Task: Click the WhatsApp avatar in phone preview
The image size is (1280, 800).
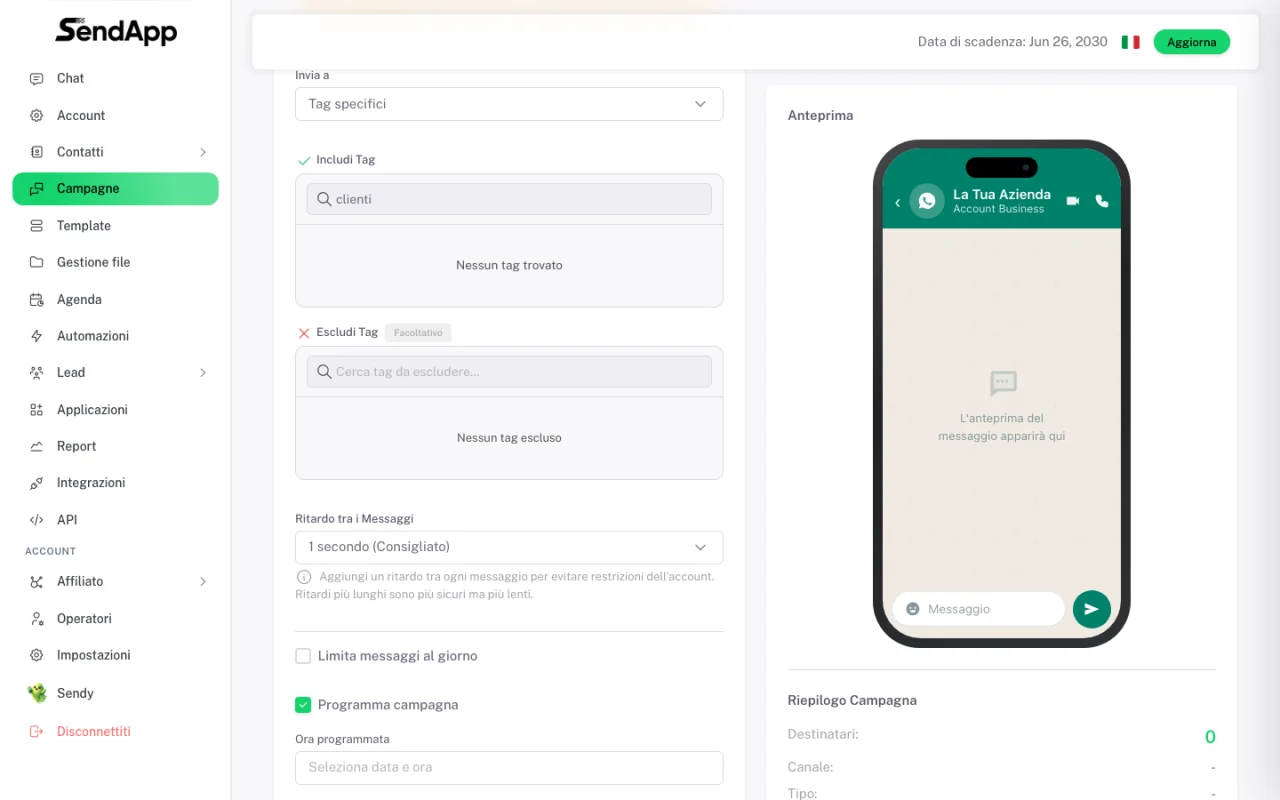Action: point(927,201)
